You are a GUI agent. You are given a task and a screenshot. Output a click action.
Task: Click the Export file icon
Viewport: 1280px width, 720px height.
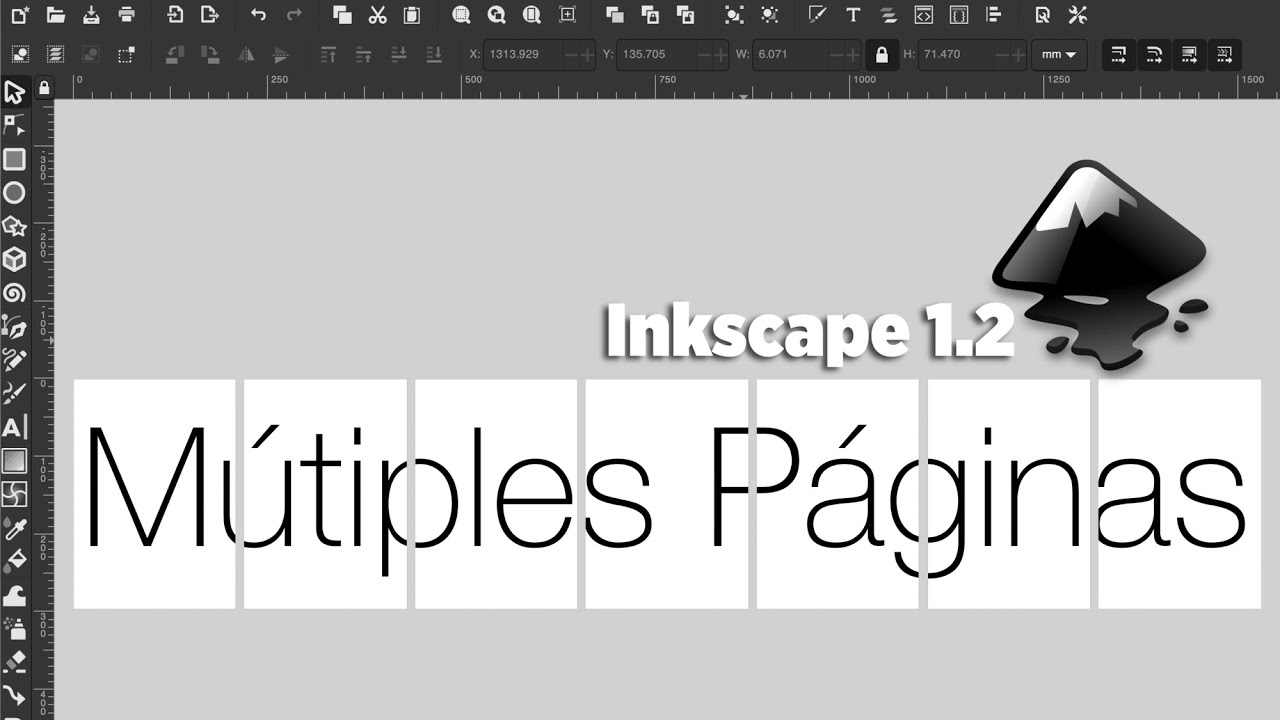pos(209,15)
